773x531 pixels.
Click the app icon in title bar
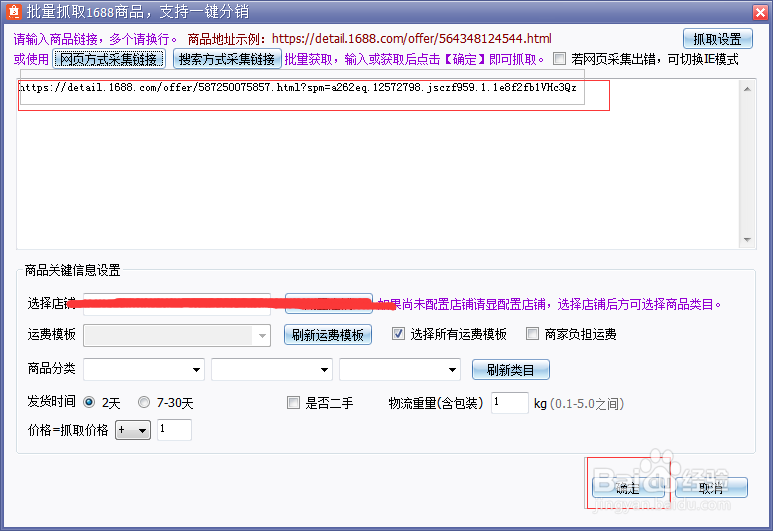13,11
